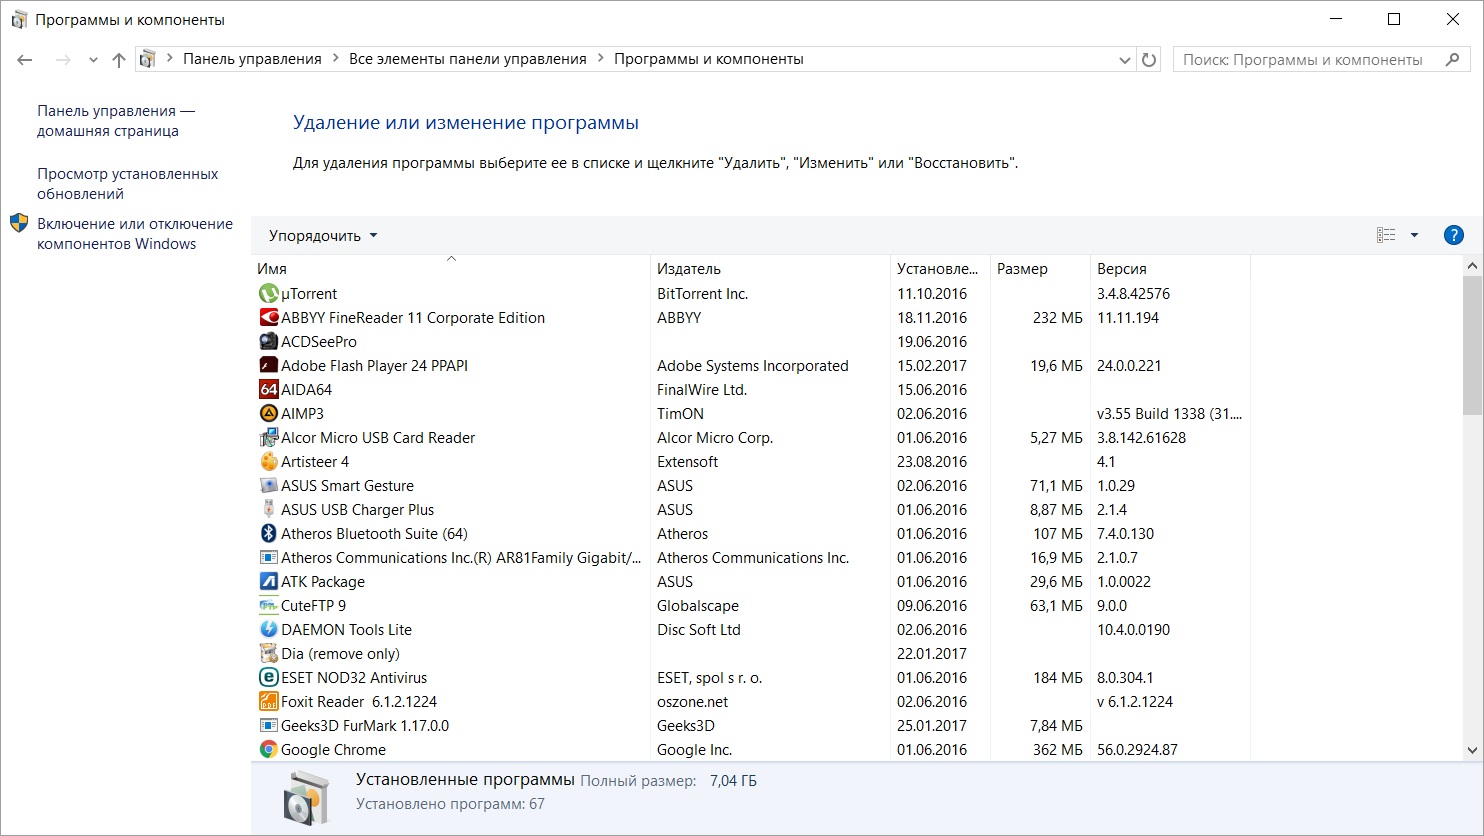1484x836 pixels.
Task: Expand the view options dropdown arrow
Action: coord(1414,236)
